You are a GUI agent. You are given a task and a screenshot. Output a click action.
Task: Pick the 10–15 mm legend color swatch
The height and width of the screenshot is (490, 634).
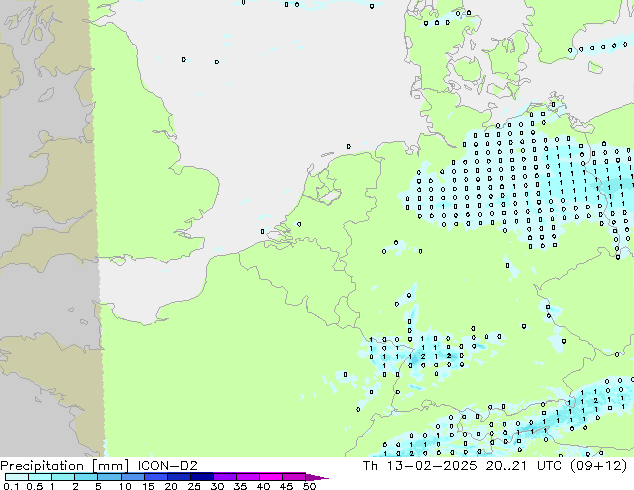(x=133, y=477)
